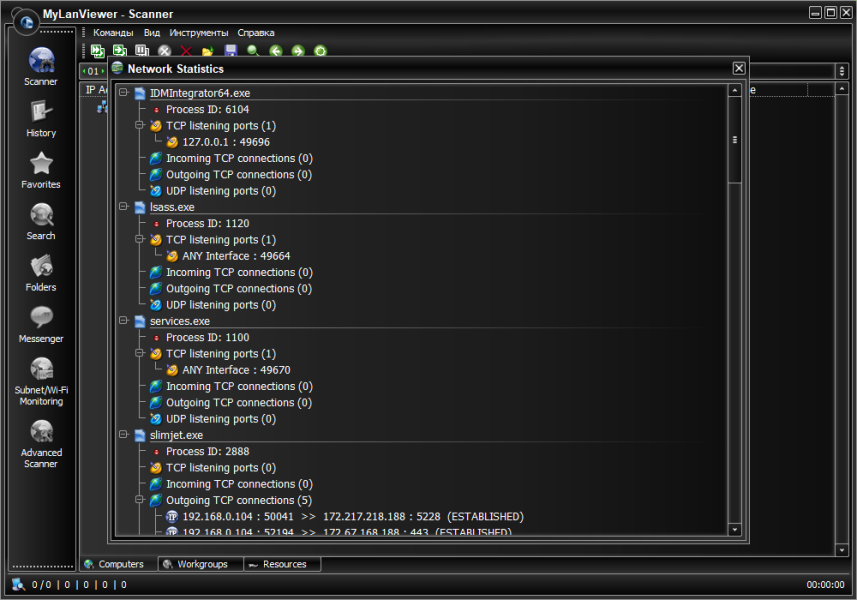The height and width of the screenshot is (600, 857).
Task: Switch to the Resources tab
Action: 282,564
